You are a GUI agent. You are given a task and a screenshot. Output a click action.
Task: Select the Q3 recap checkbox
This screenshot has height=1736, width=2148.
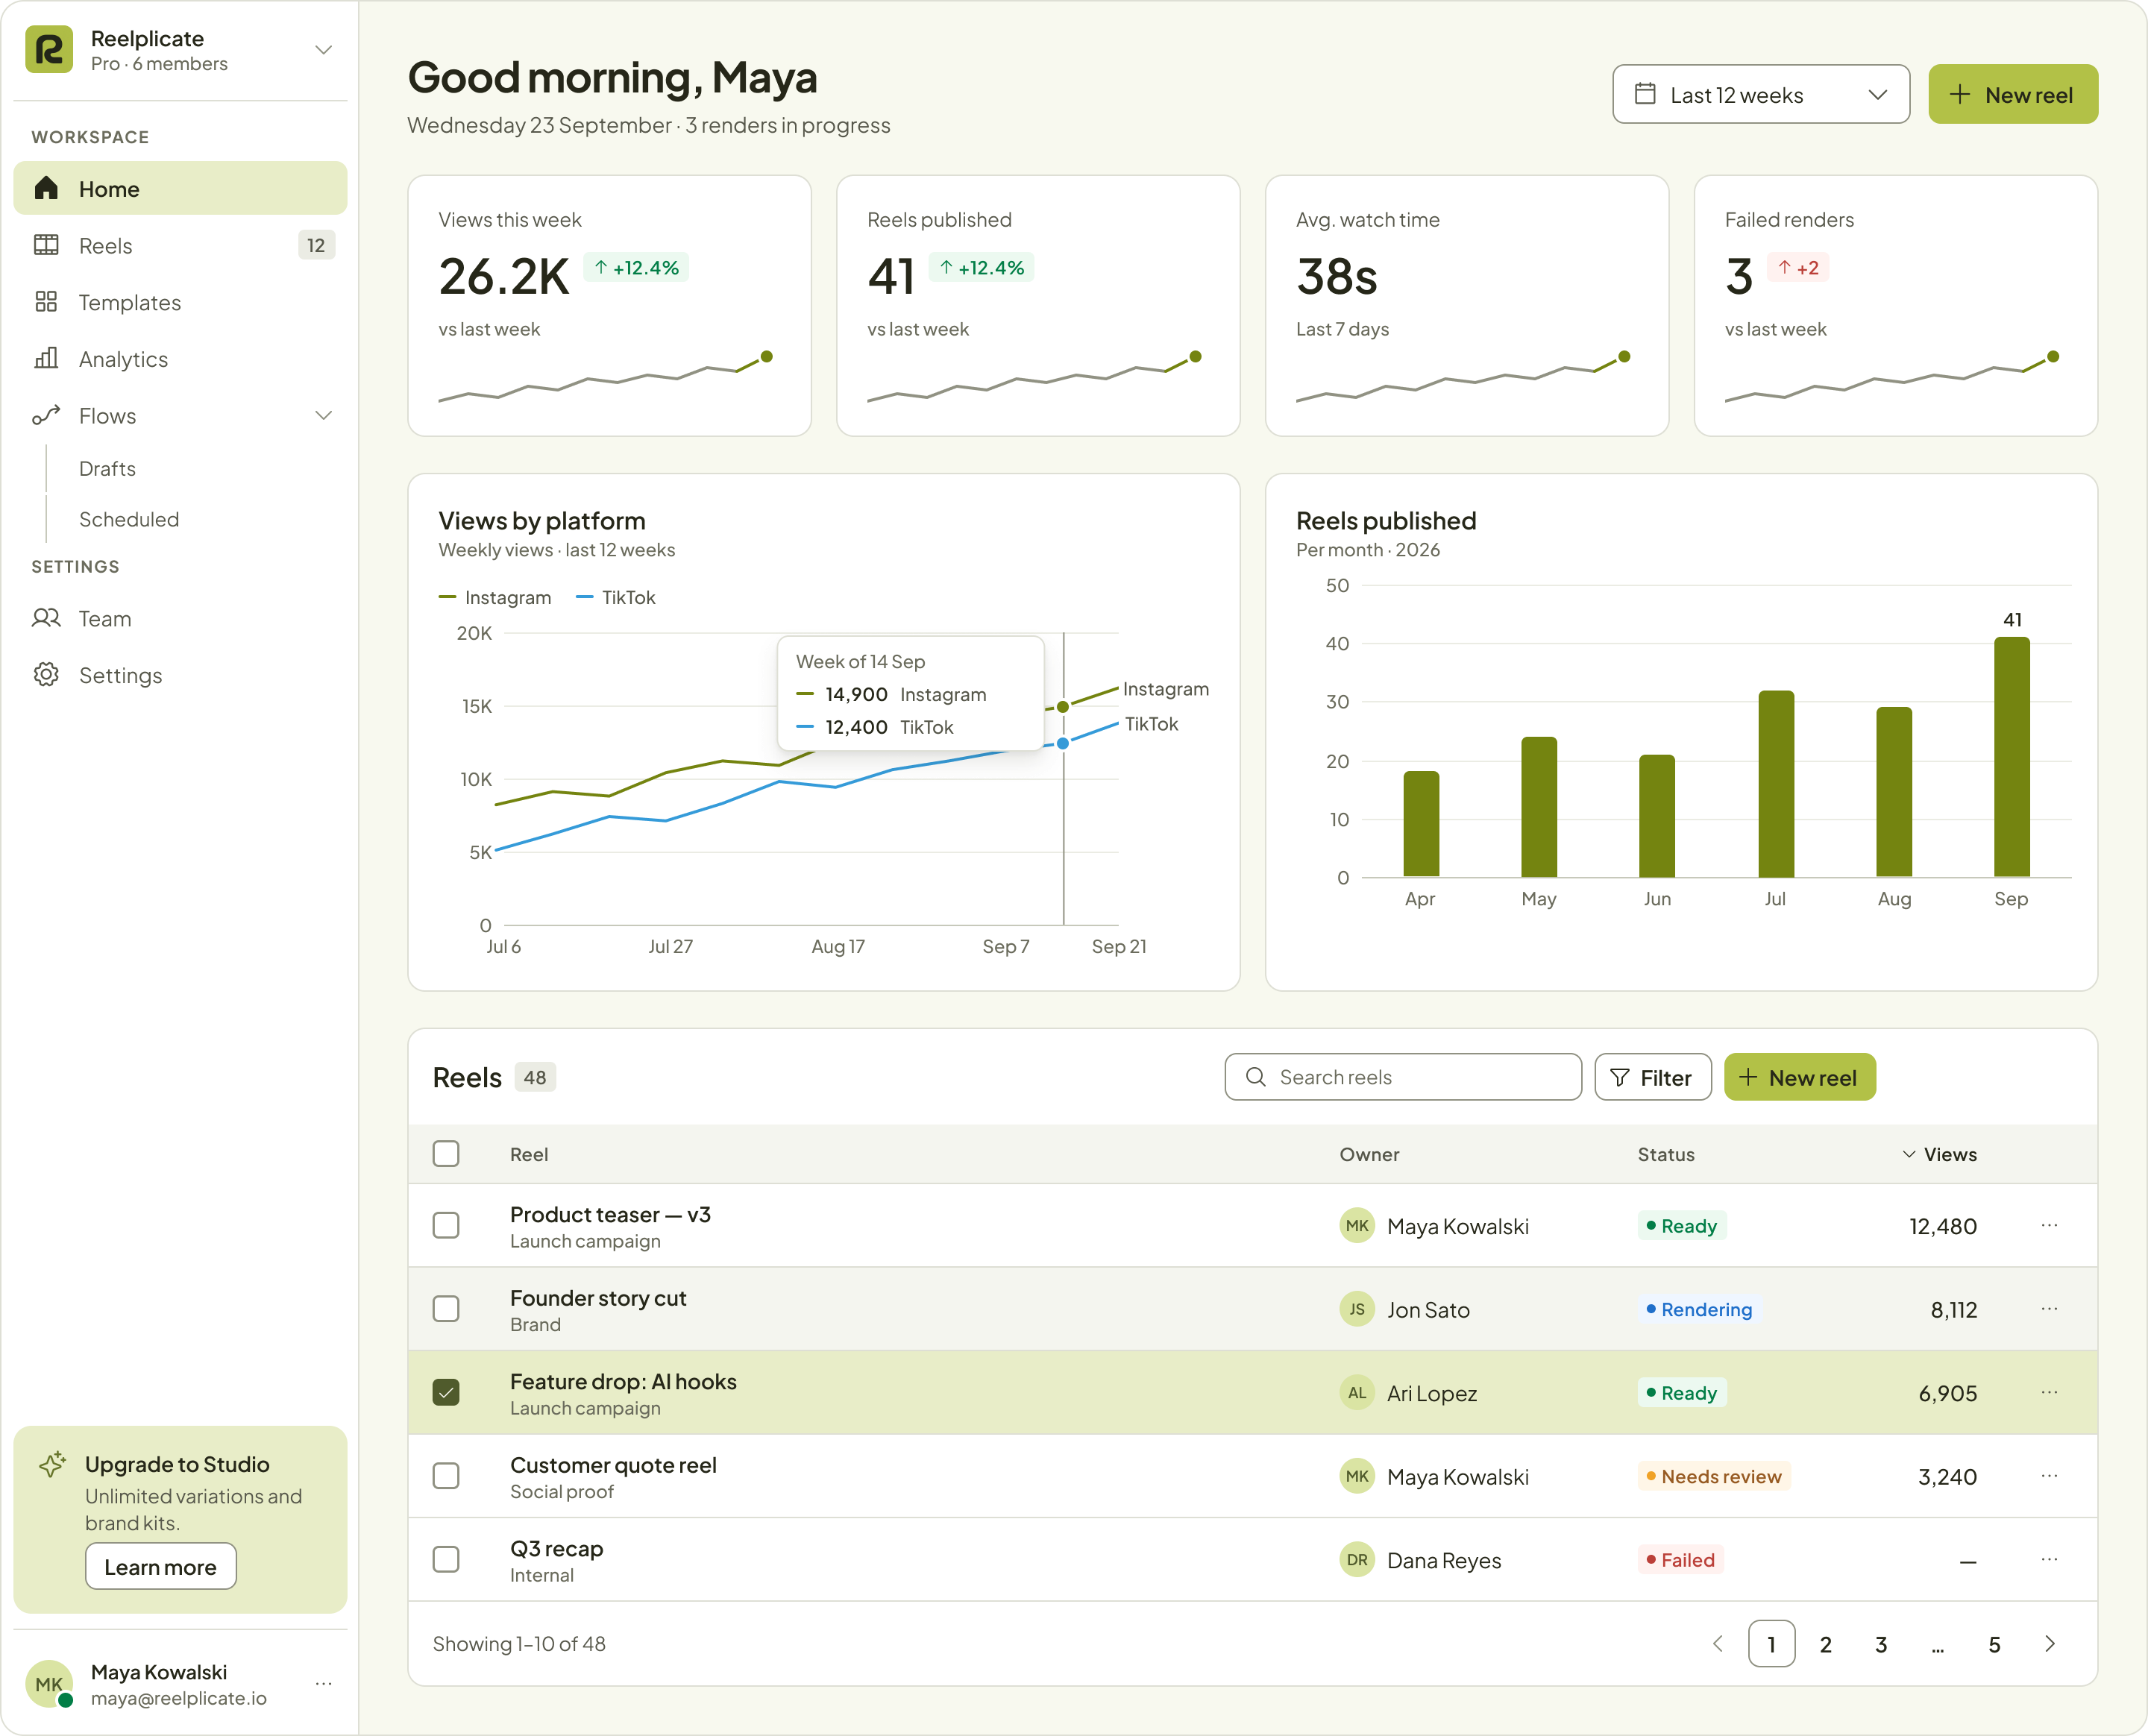click(446, 1559)
